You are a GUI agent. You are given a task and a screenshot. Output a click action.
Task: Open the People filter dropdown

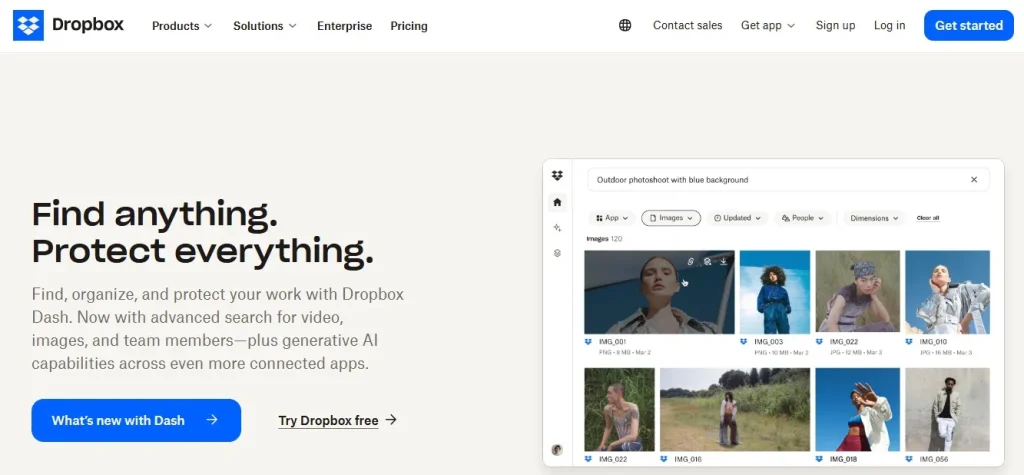[x=803, y=218]
